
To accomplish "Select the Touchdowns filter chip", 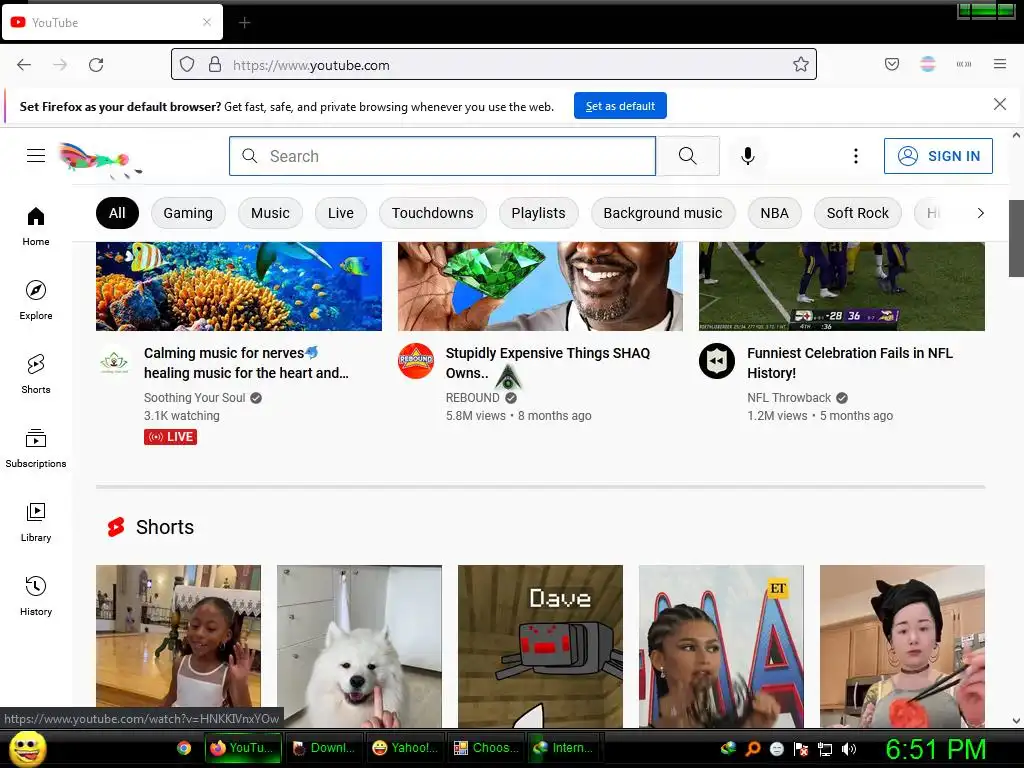I will 432,213.
